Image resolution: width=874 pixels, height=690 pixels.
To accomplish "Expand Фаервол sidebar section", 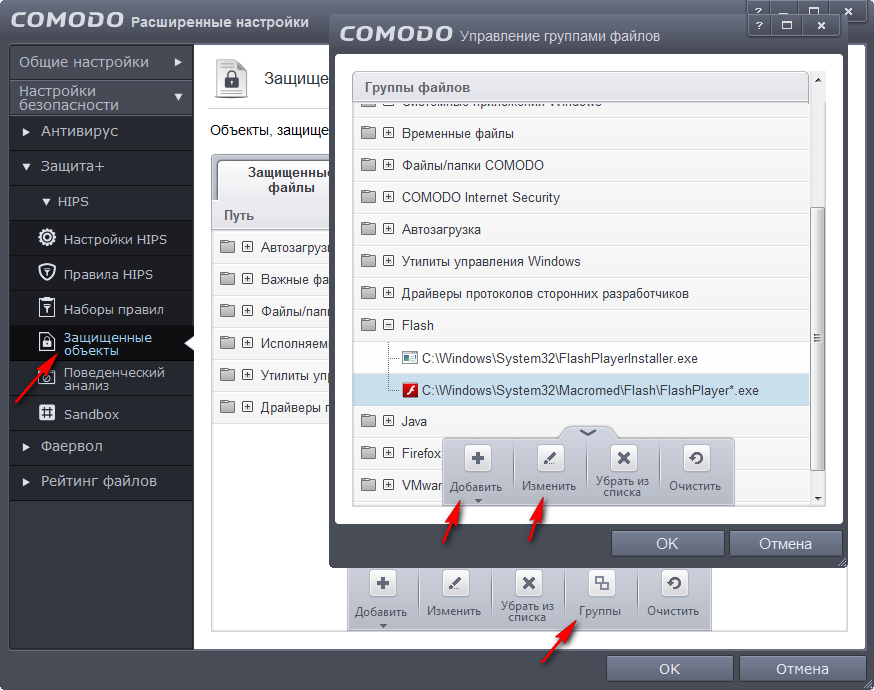I will coord(101,446).
